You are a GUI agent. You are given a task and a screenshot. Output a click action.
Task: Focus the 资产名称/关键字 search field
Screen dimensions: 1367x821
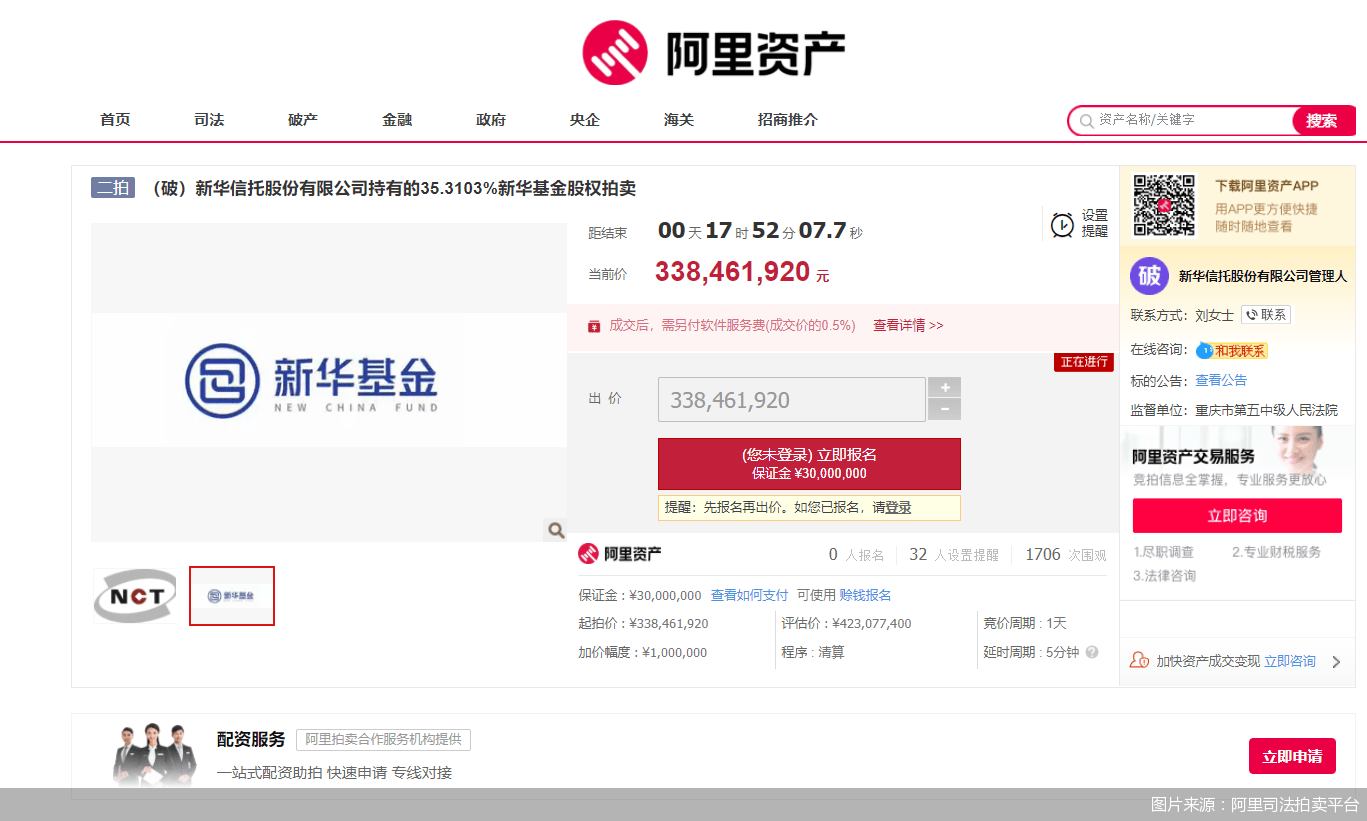[1190, 120]
